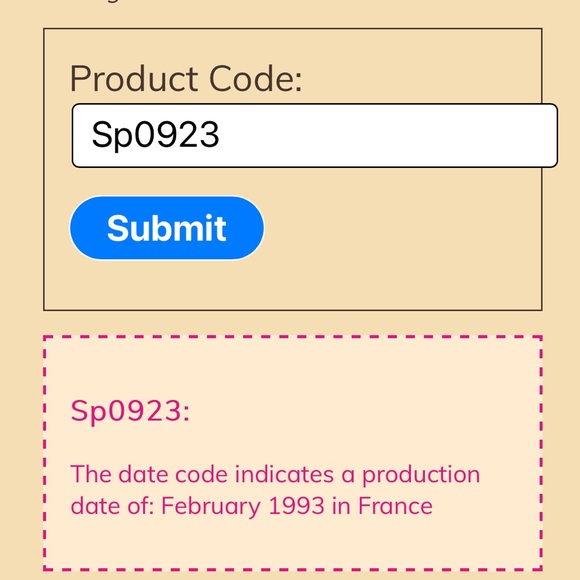Screen dimensions: 580x580
Task: Click the blank right part of input field
Action: (x=388, y=135)
